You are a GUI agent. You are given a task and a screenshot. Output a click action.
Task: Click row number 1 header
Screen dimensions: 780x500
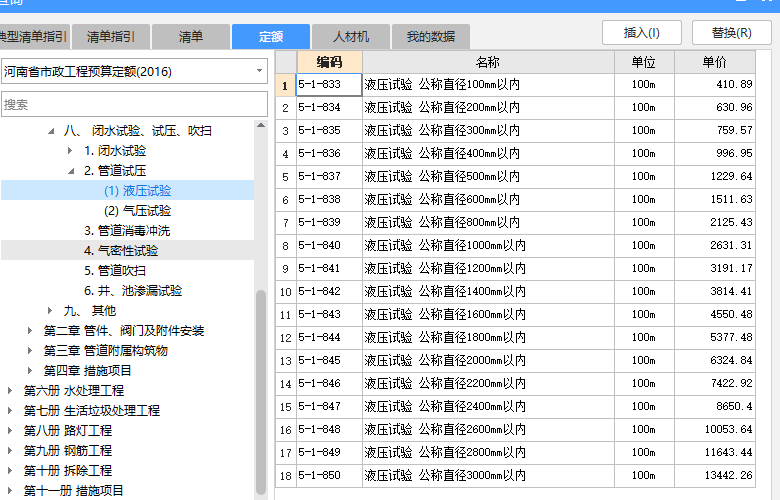(286, 85)
